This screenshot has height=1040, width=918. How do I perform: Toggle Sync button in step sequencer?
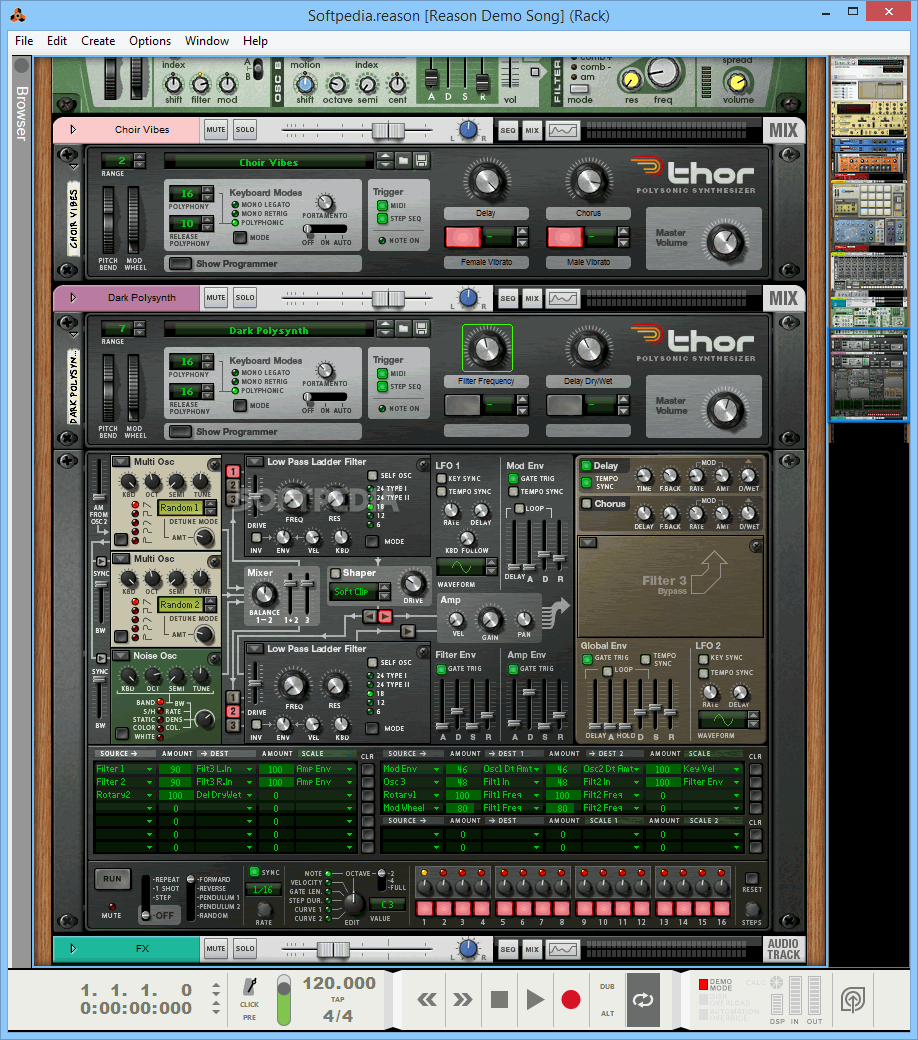click(254, 872)
